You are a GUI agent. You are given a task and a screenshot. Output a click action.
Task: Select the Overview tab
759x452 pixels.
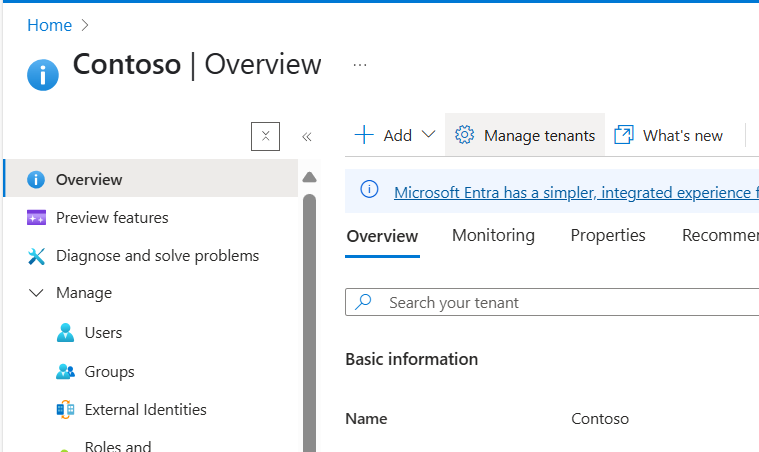point(382,236)
